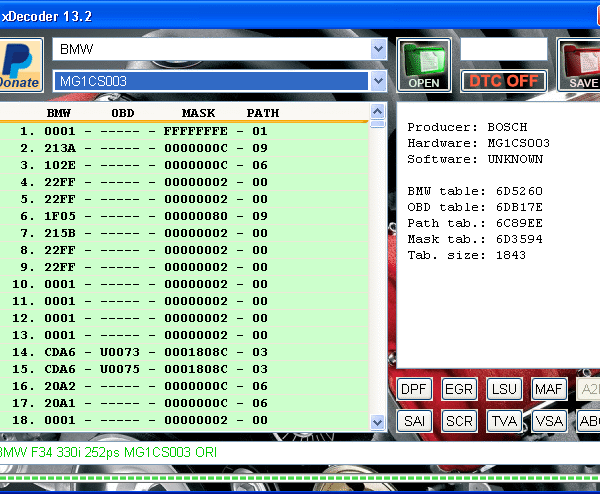Click the DTC OFF button
600x494 pixels.
504,81
